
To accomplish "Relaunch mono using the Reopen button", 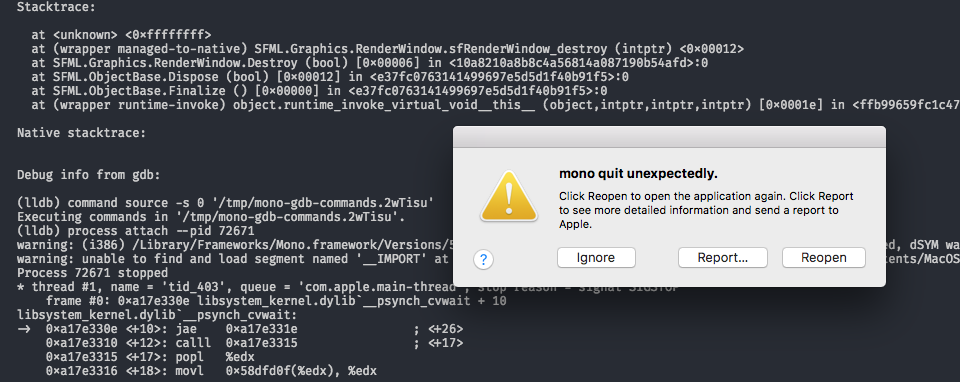I will [823, 258].
